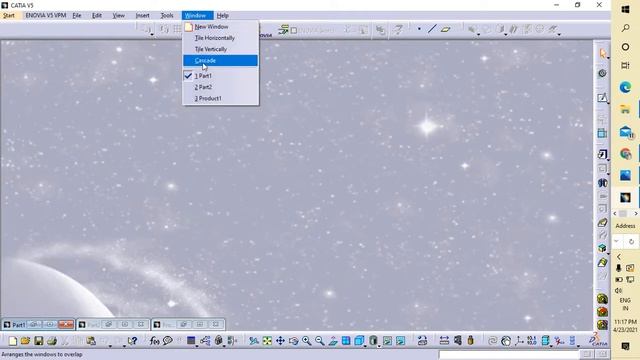
Task: Open the File menu
Action: click(77, 16)
